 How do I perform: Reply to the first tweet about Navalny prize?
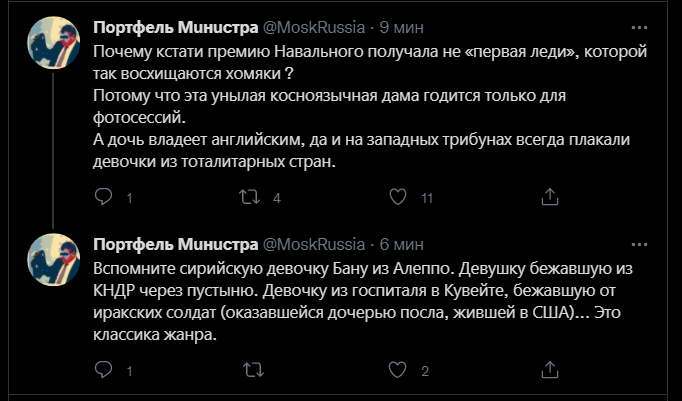point(104,197)
